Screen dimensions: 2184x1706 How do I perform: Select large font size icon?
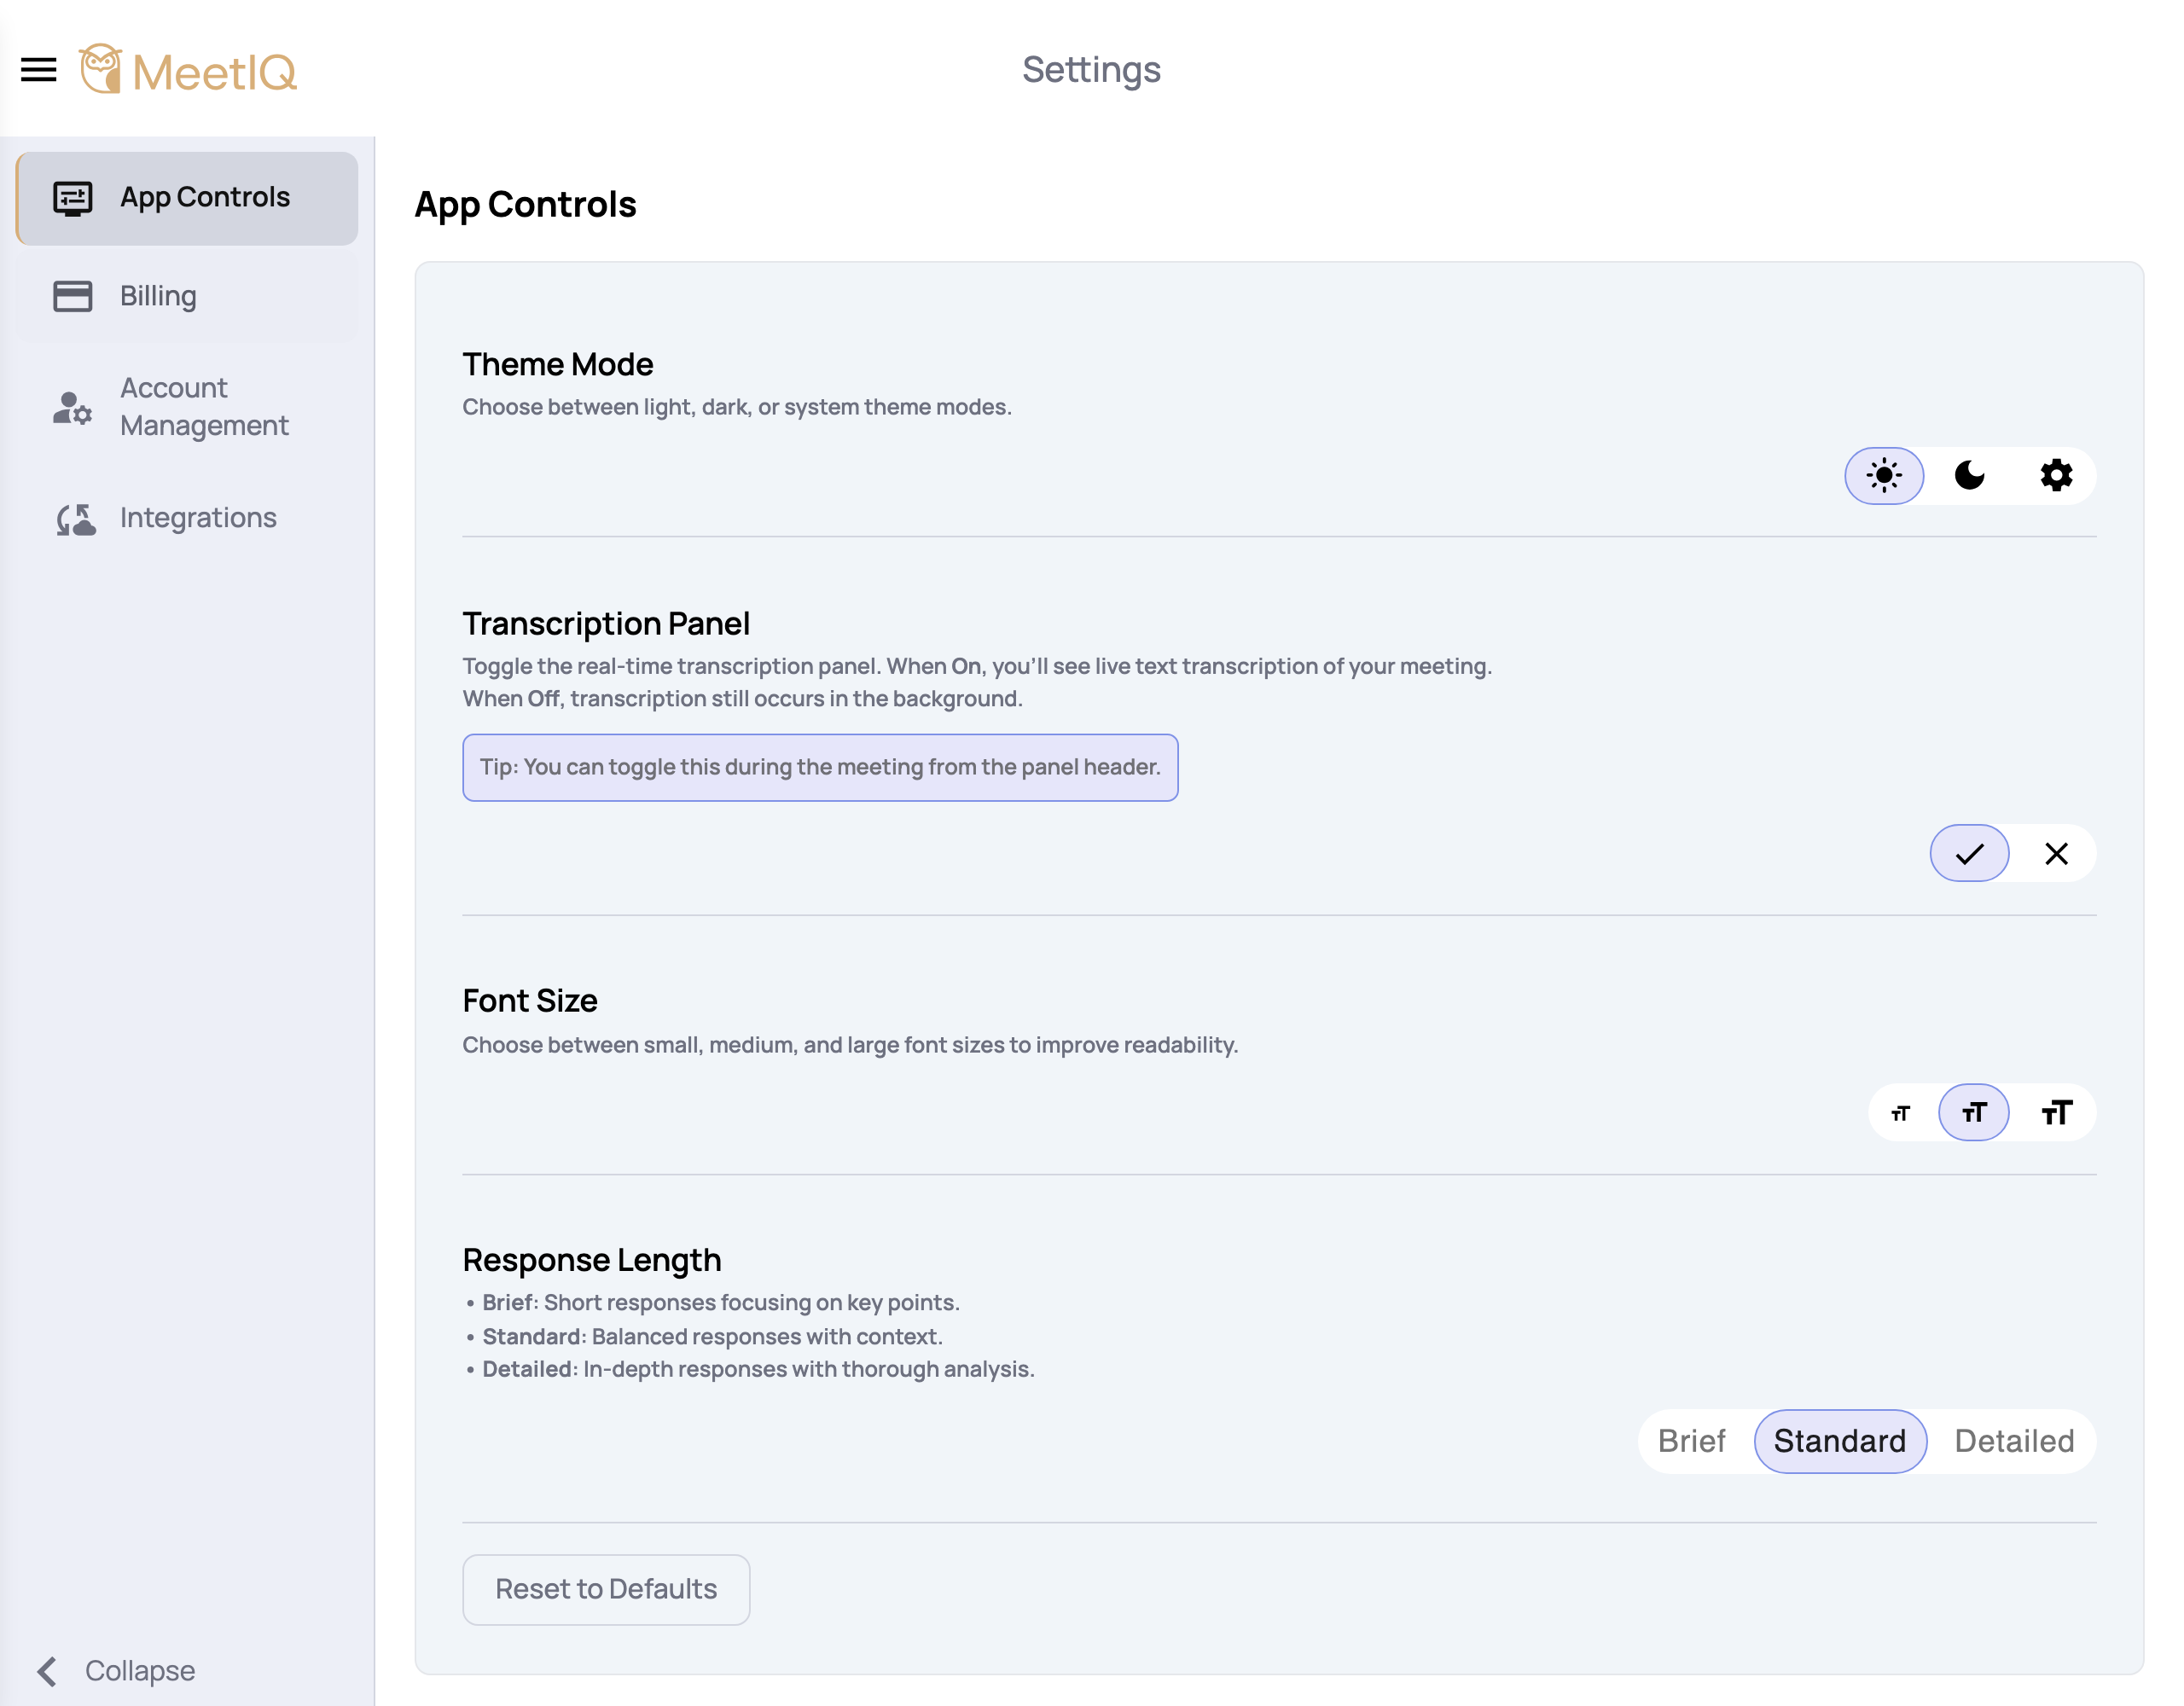coord(2055,1112)
